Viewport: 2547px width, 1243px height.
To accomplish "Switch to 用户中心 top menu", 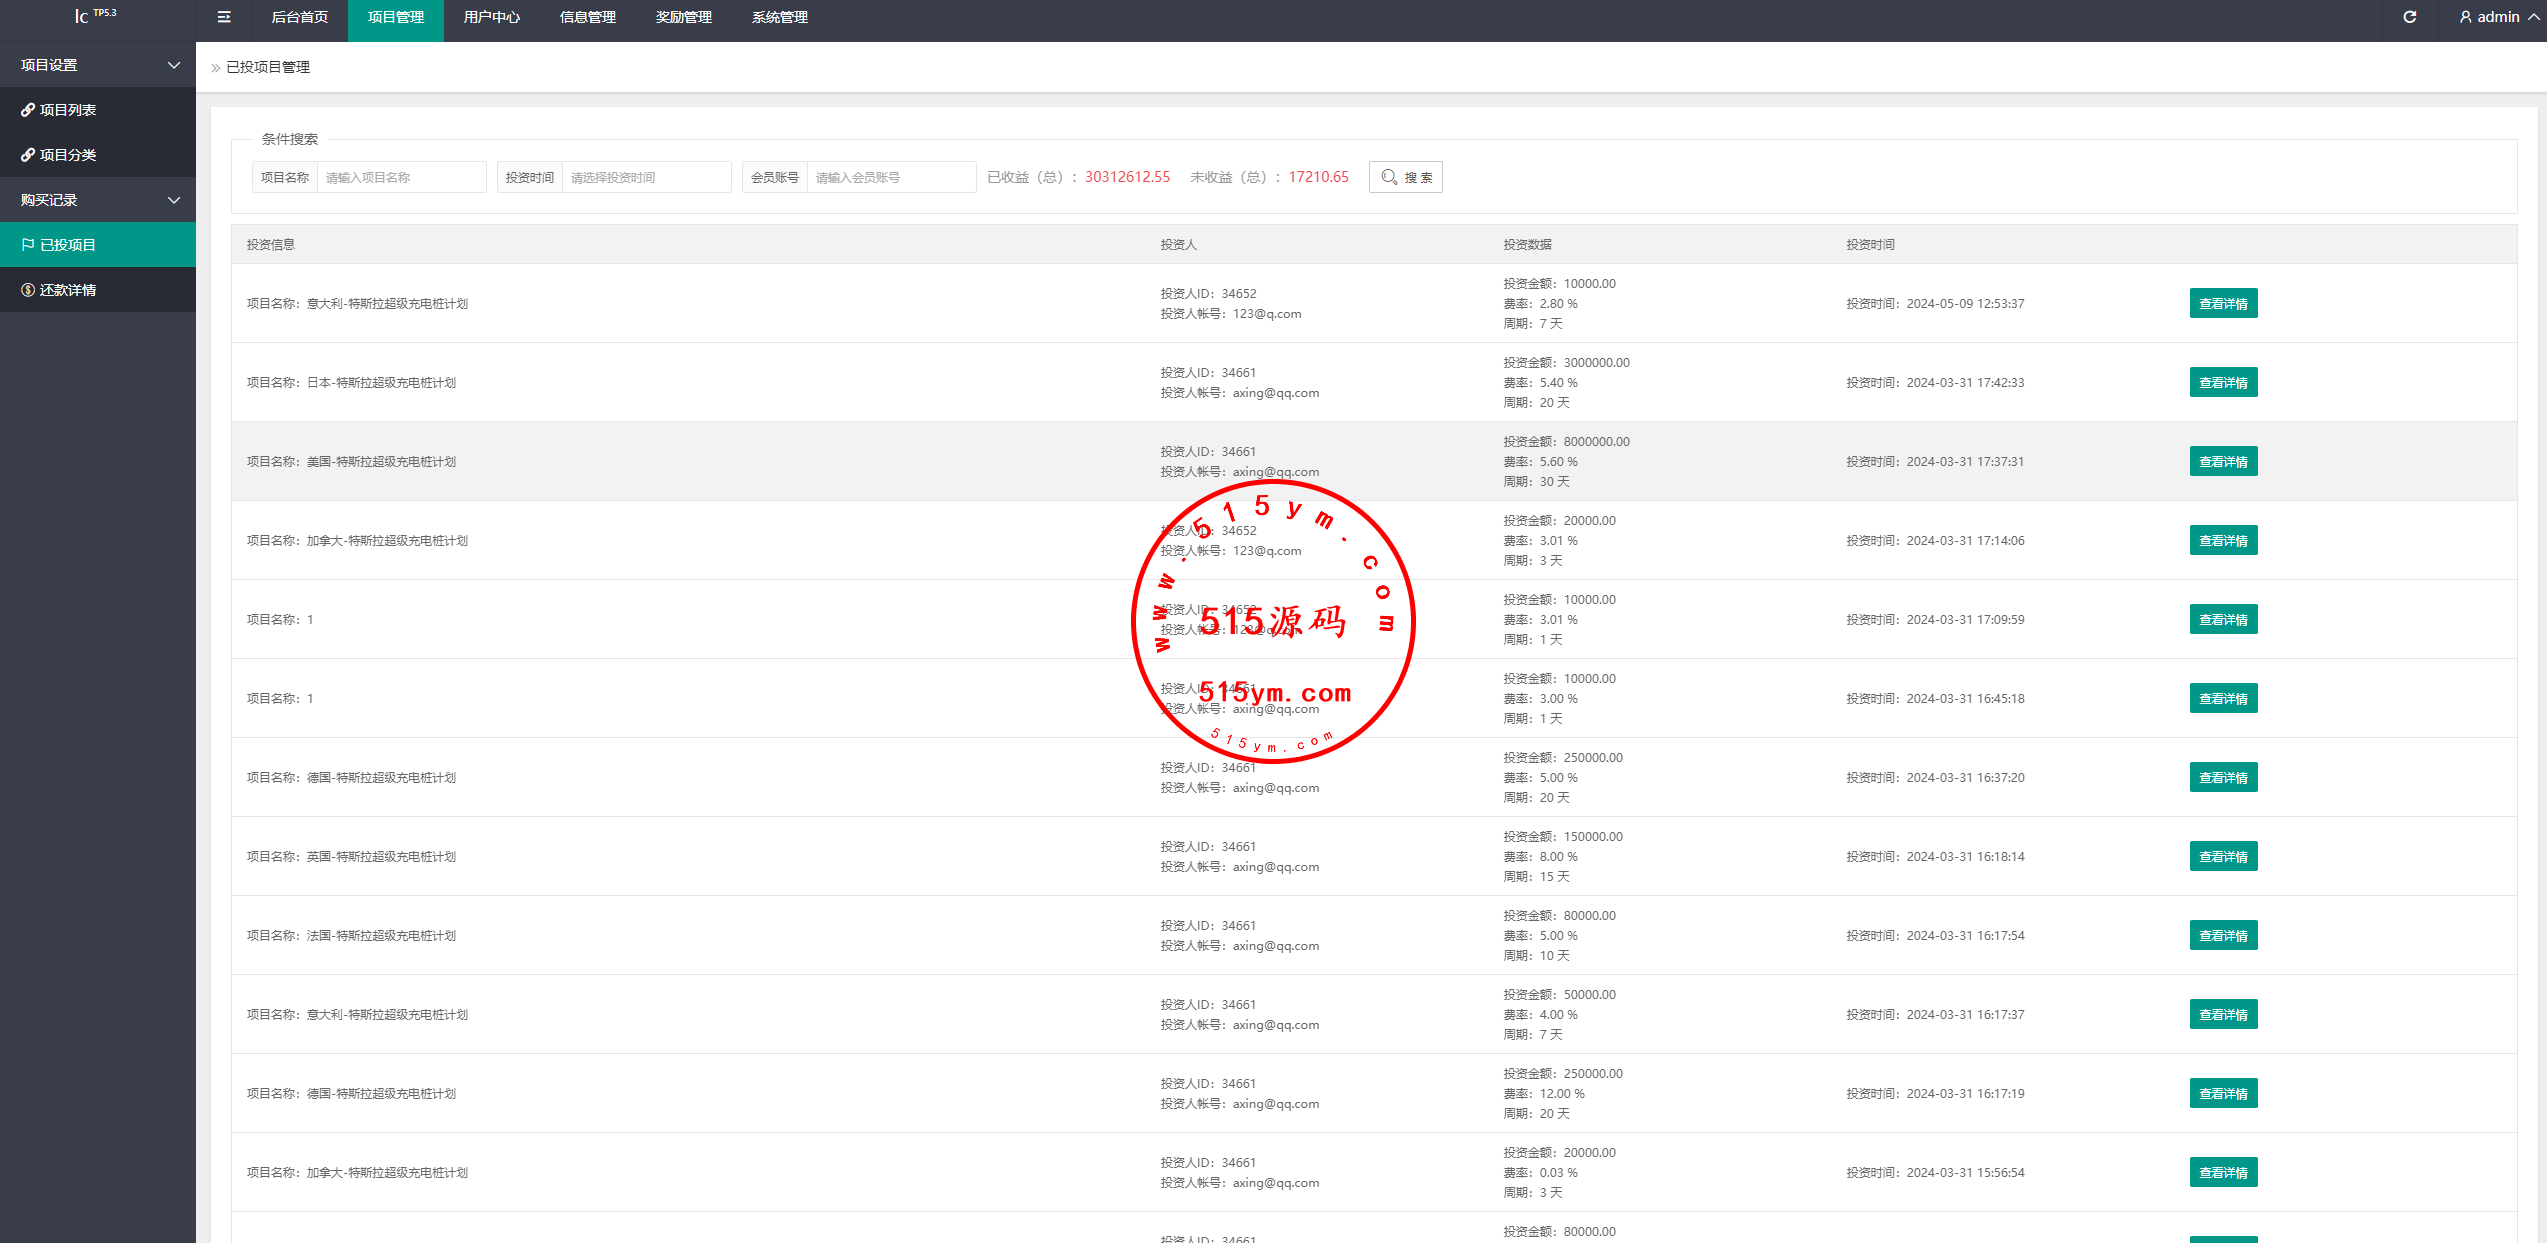I will click(x=491, y=17).
